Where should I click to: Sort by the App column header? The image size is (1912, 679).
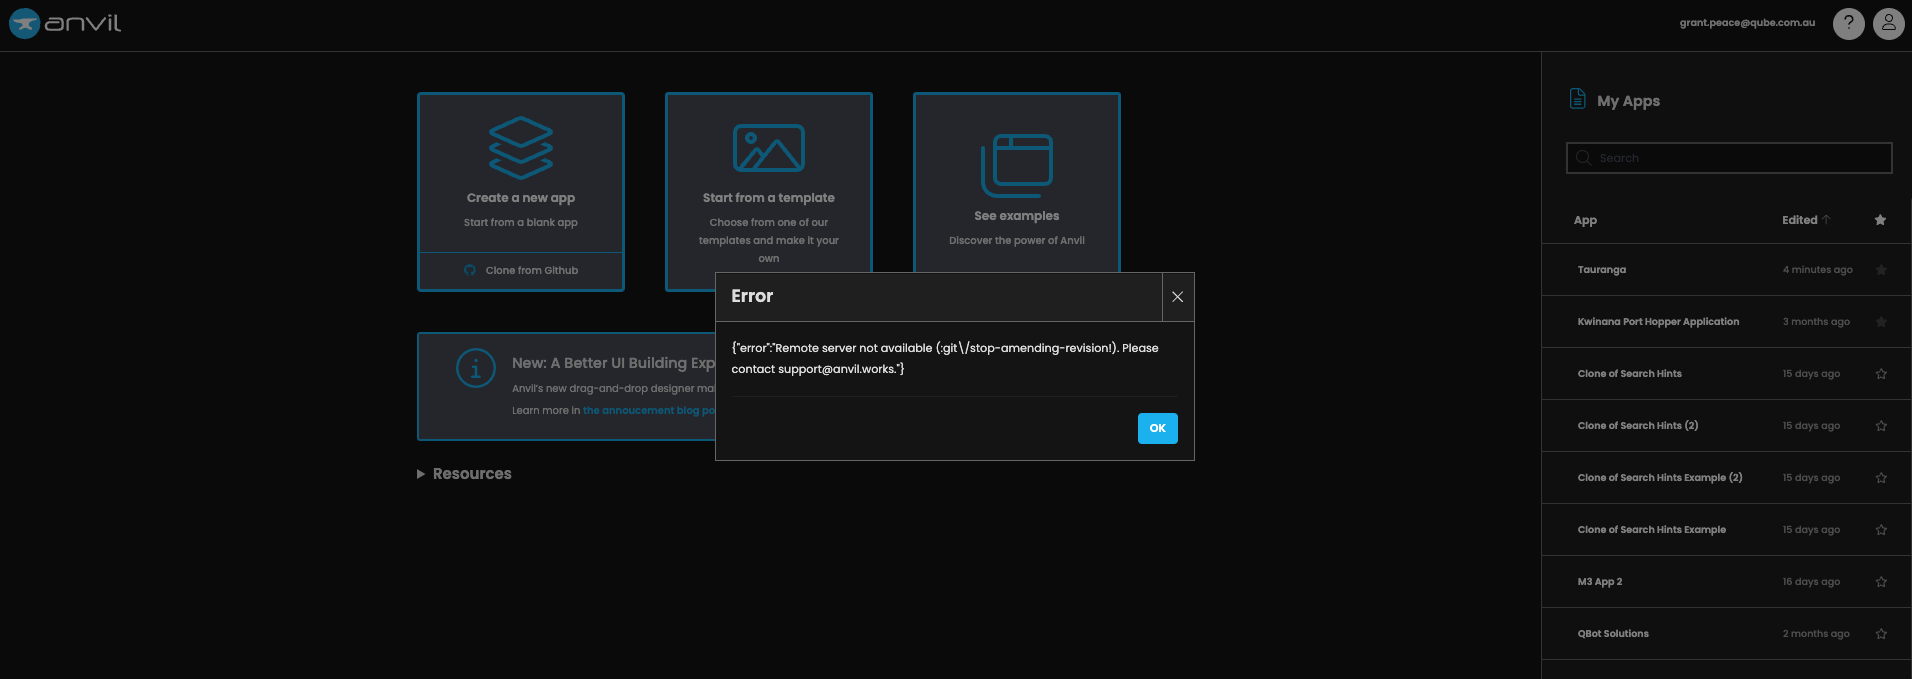point(1585,220)
